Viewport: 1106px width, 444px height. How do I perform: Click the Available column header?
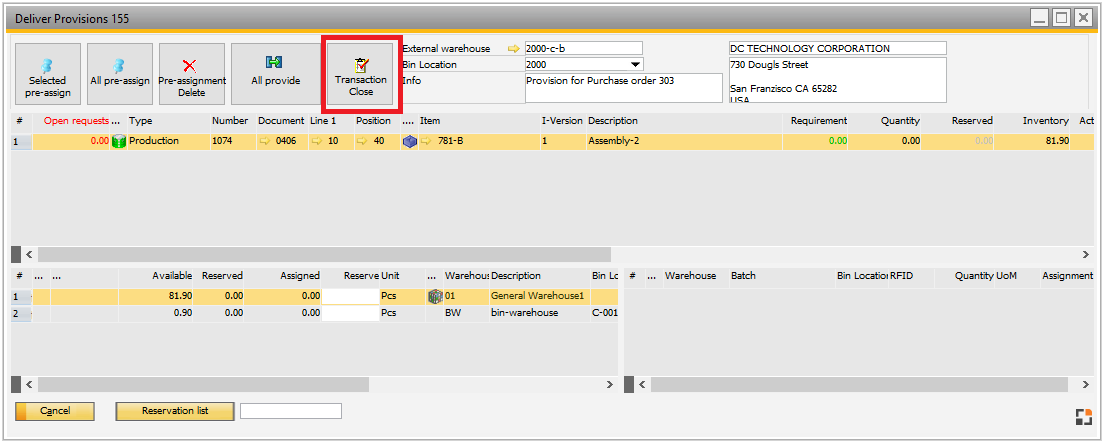coord(172,276)
